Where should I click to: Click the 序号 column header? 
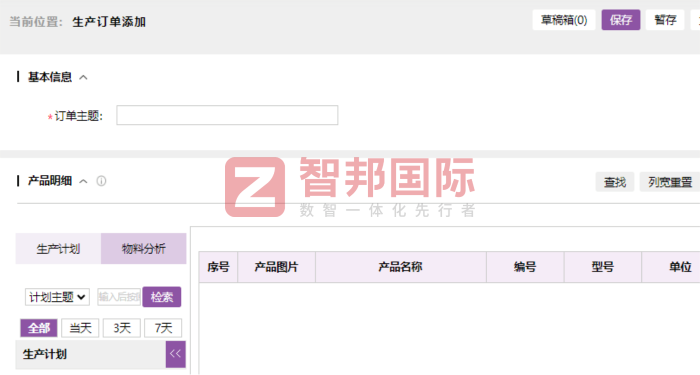[x=218, y=267]
